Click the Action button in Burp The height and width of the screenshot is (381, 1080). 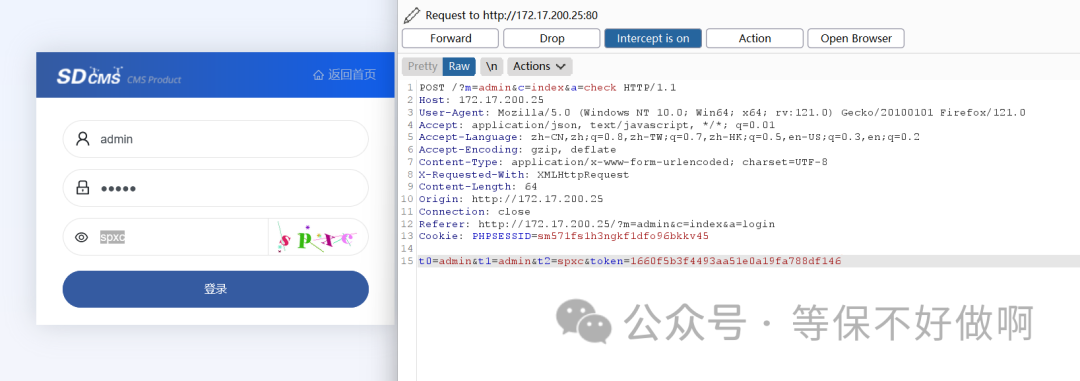click(755, 39)
